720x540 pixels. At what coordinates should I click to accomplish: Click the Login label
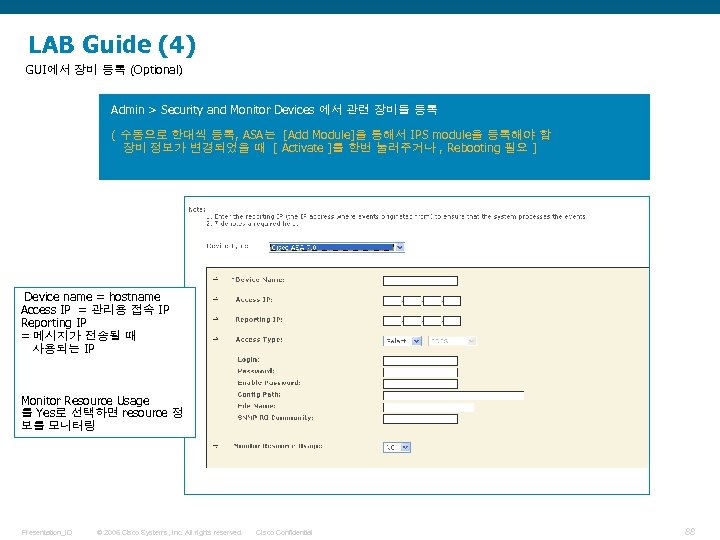pos(248,360)
